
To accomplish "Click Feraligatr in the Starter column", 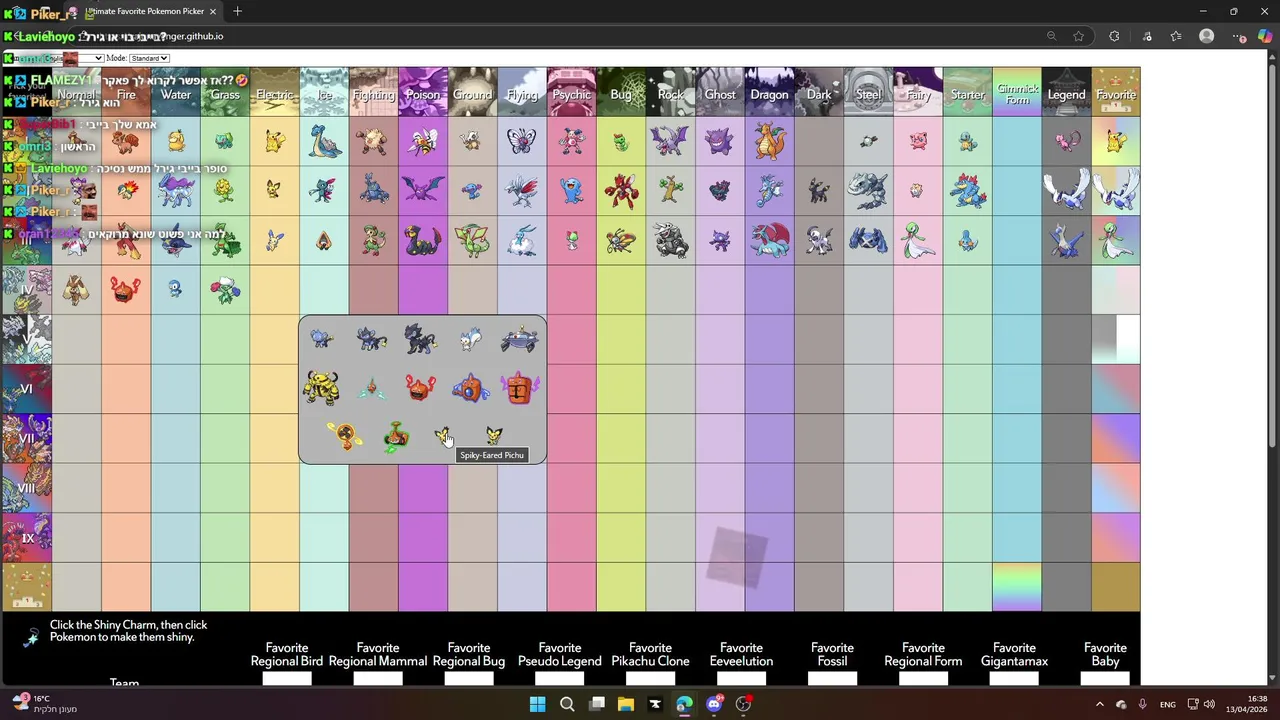I will coord(967,190).
